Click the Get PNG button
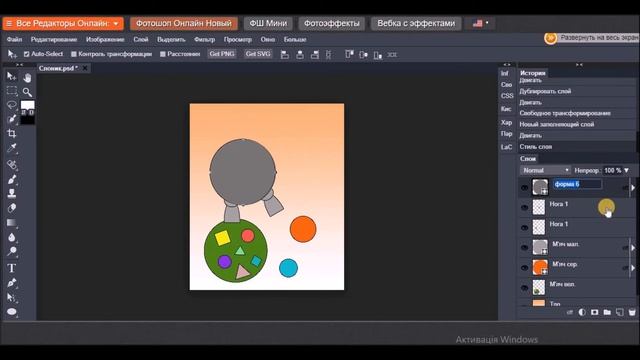 tap(222, 54)
